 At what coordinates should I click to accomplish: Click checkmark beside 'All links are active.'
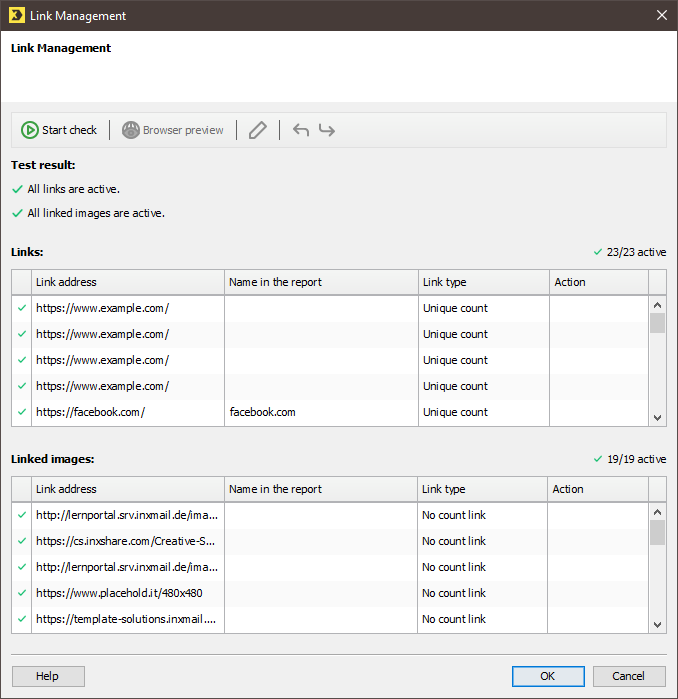click(17, 189)
